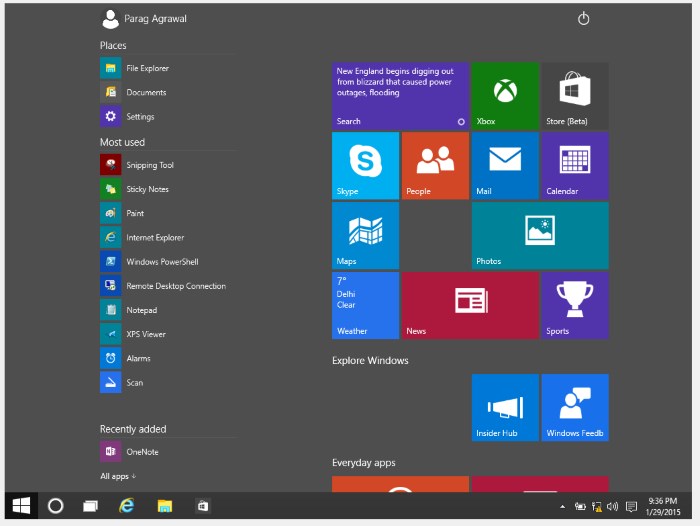Screen dimensions: 700x526
Task: Open the Windows Feedback tile
Action: tap(575, 408)
